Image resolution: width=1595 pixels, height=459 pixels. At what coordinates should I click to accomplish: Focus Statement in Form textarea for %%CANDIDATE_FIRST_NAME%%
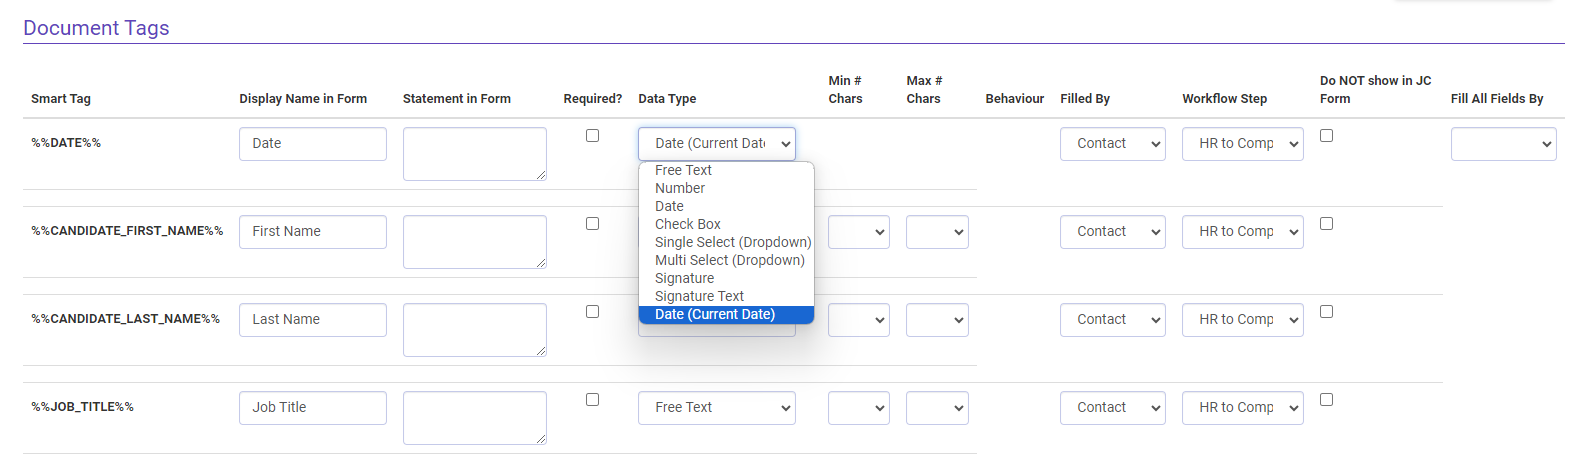[x=475, y=242]
